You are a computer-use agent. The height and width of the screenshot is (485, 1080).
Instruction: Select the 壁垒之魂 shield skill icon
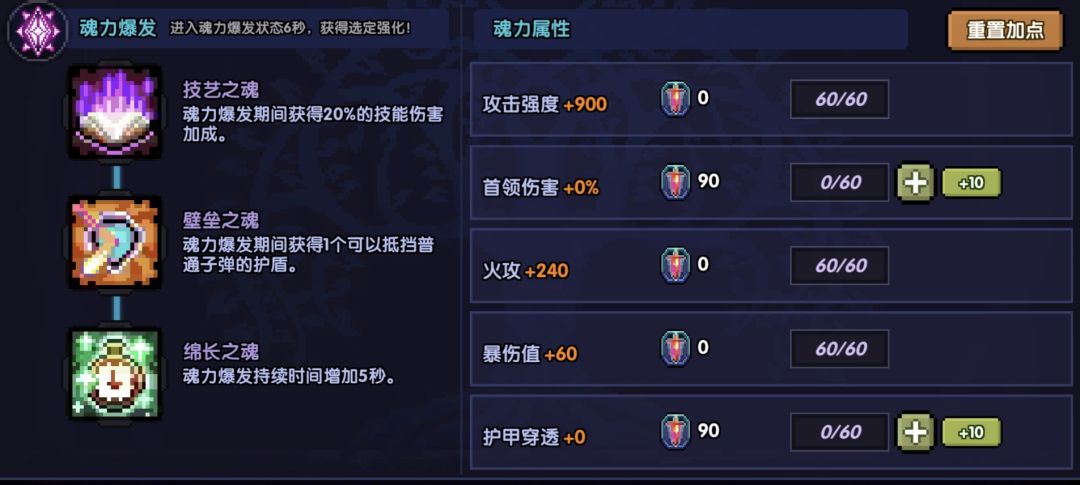(114, 243)
